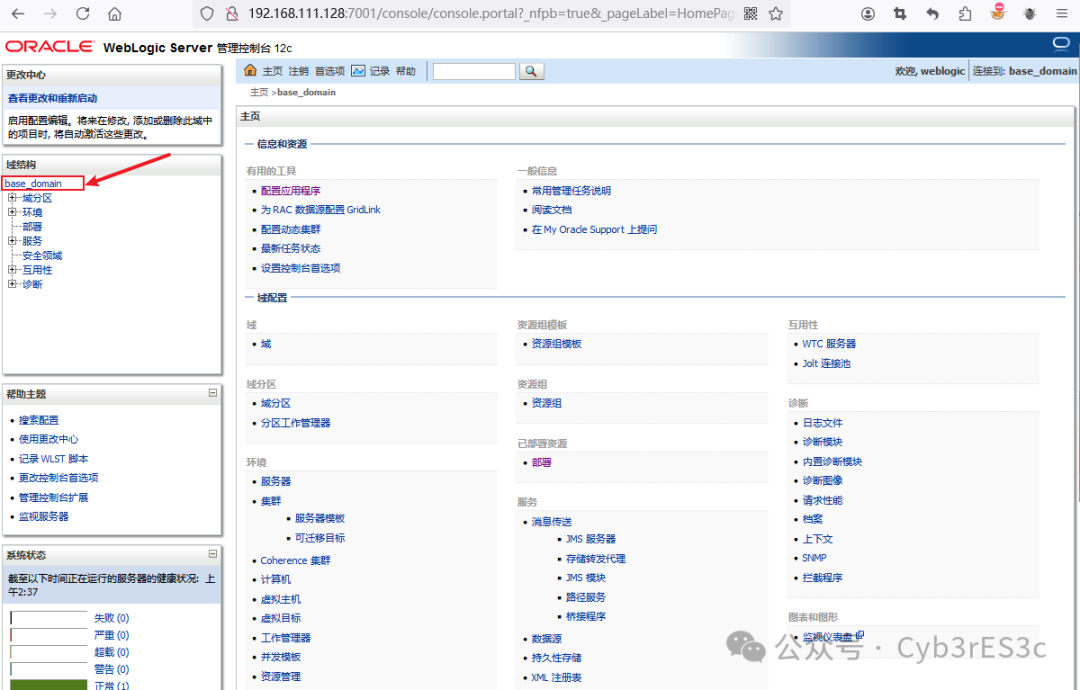Focus the console search input field

tap(474, 71)
